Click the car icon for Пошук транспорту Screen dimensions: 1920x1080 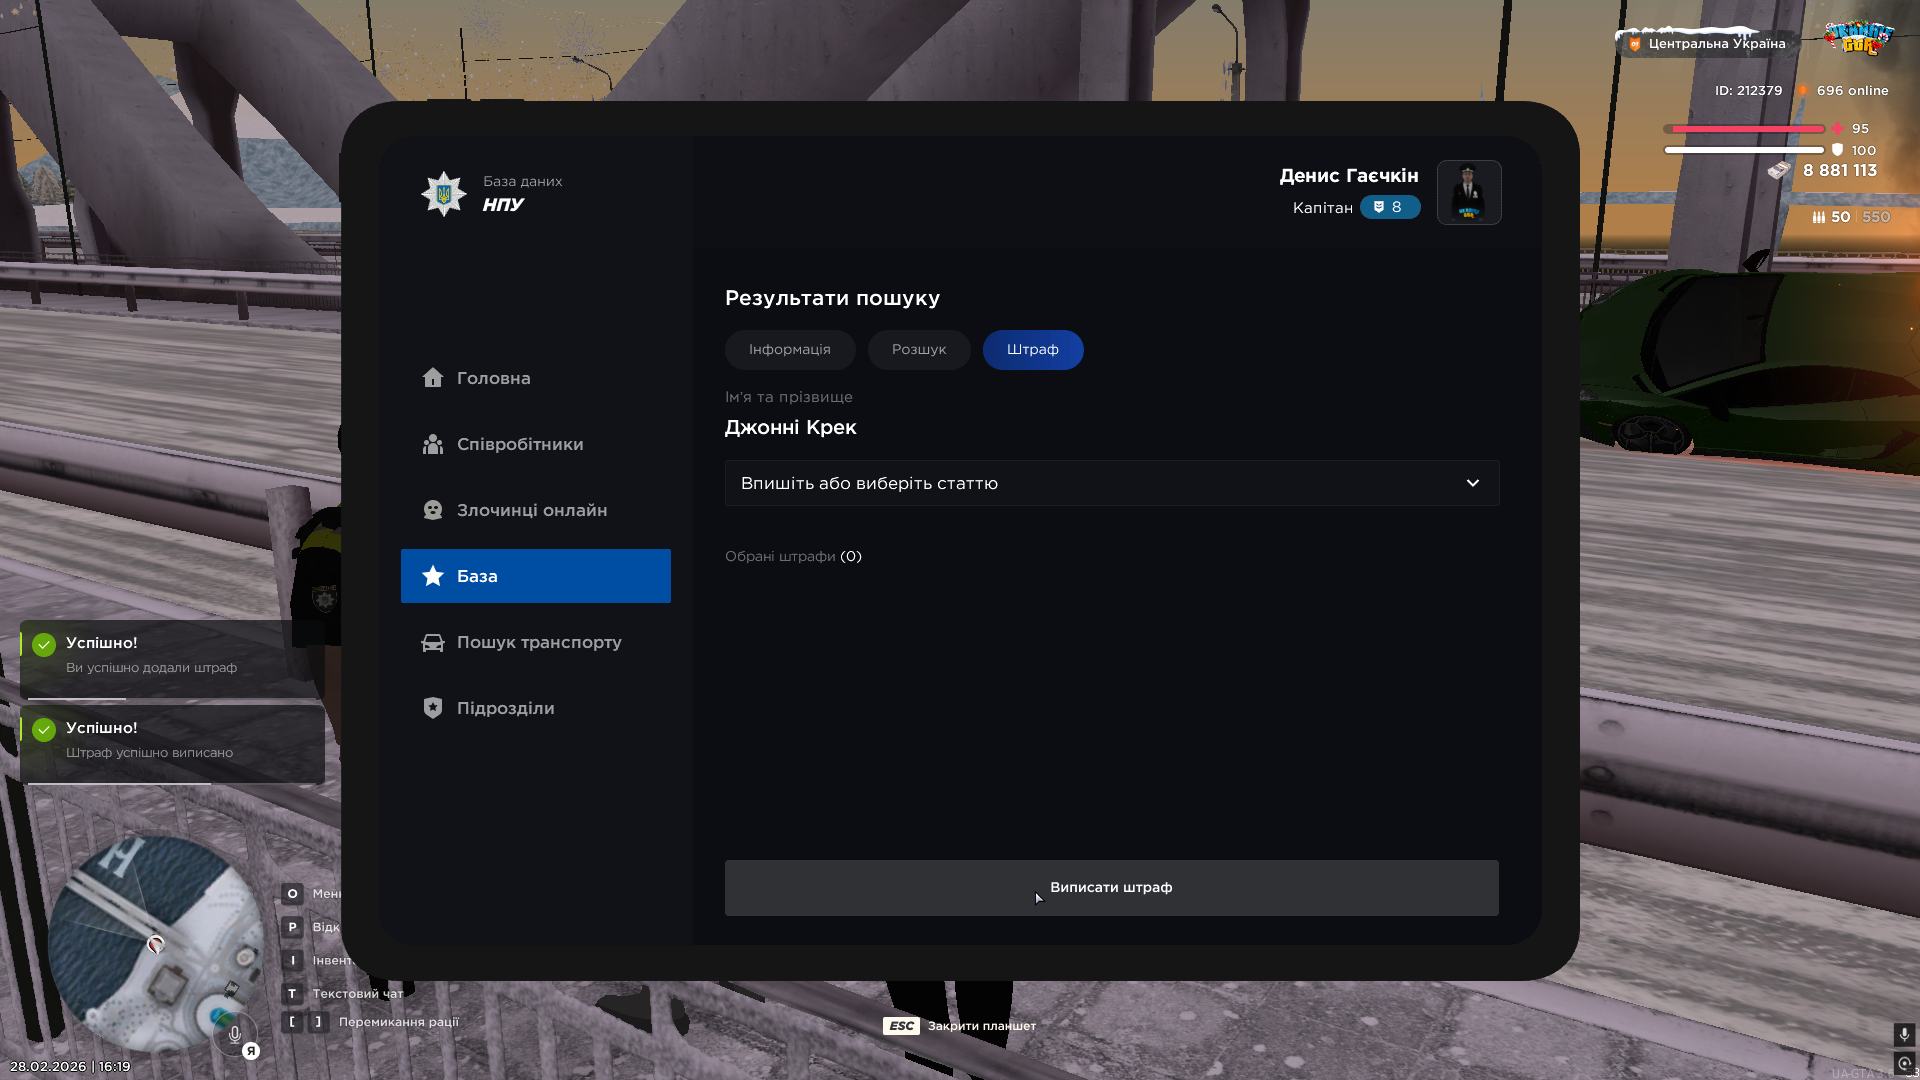click(x=432, y=642)
